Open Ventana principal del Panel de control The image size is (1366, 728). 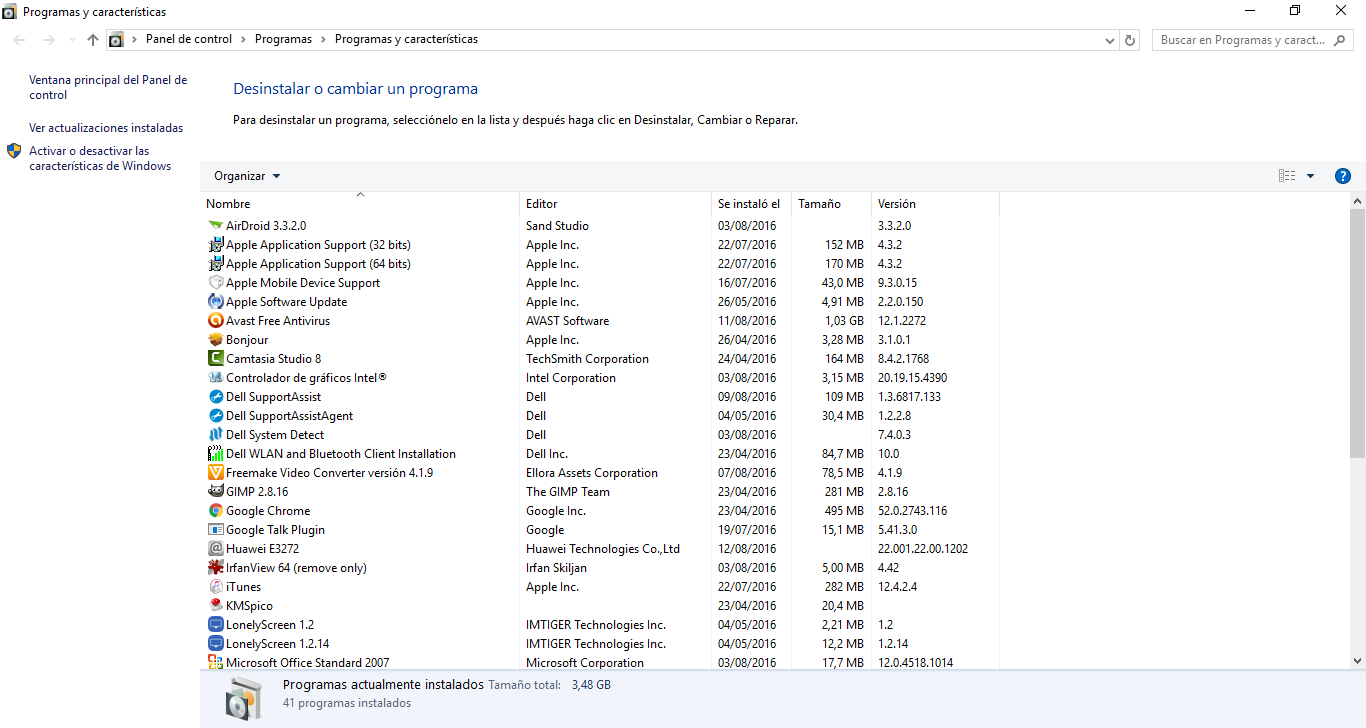point(108,87)
